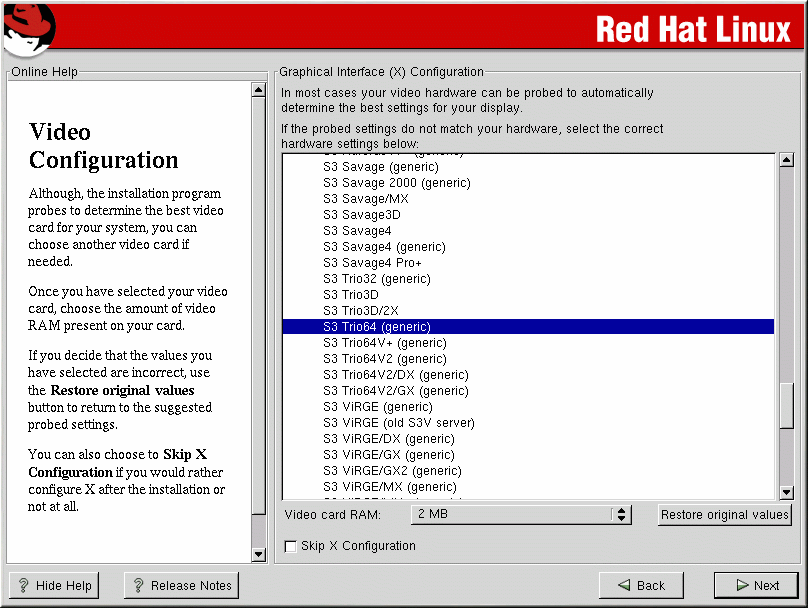Click the video card list scrollbar thumb
The height and width of the screenshot is (608, 808).
(x=786, y=405)
